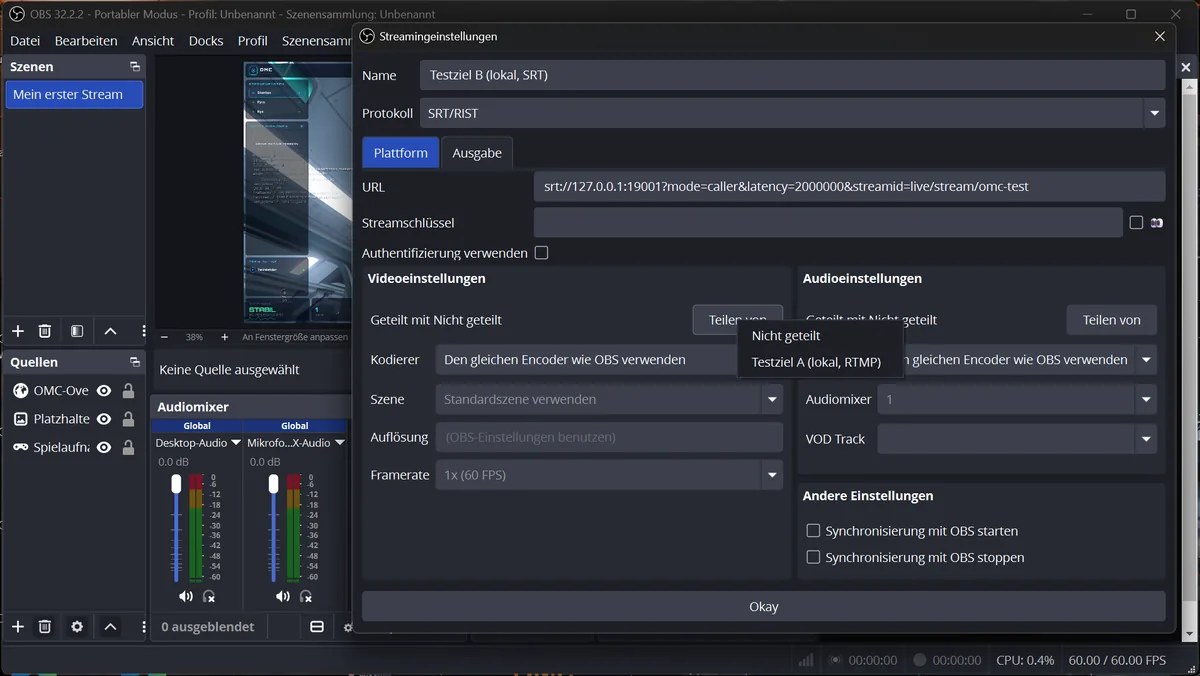Enable Synchronisierung mit OBS starten
The height and width of the screenshot is (676, 1200).
(x=813, y=531)
